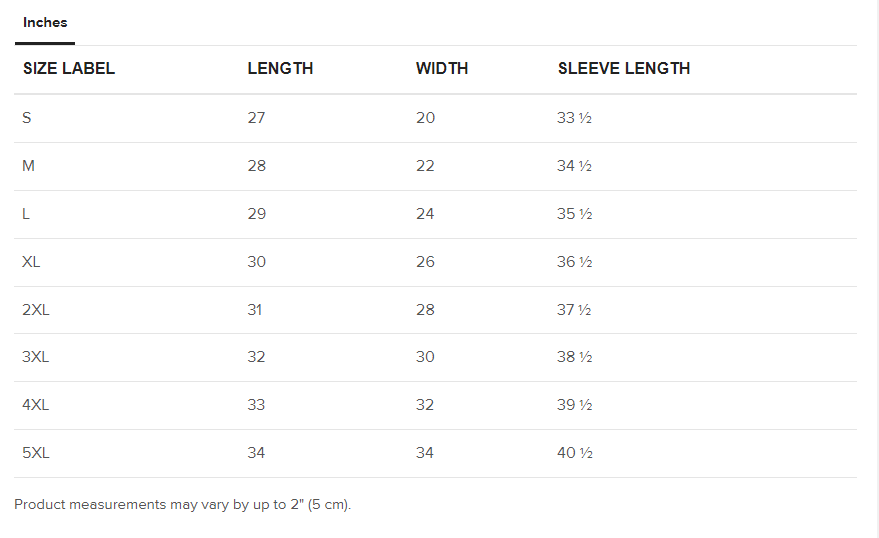
Task: Click the width value 28 for 2XL
Action: click(x=425, y=310)
